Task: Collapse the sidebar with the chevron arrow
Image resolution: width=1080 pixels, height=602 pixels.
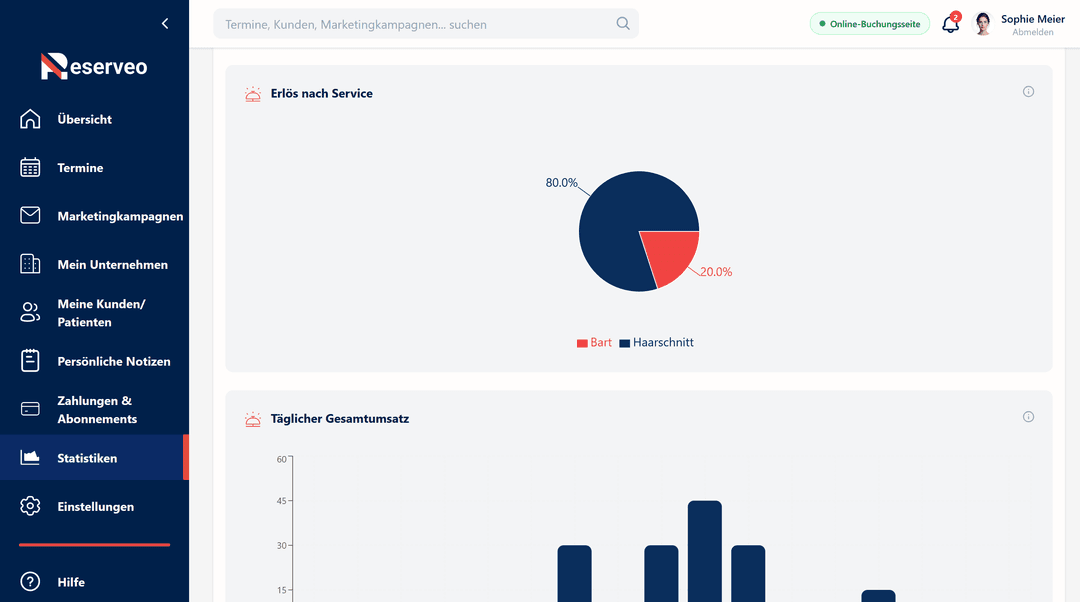Action: point(165,23)
